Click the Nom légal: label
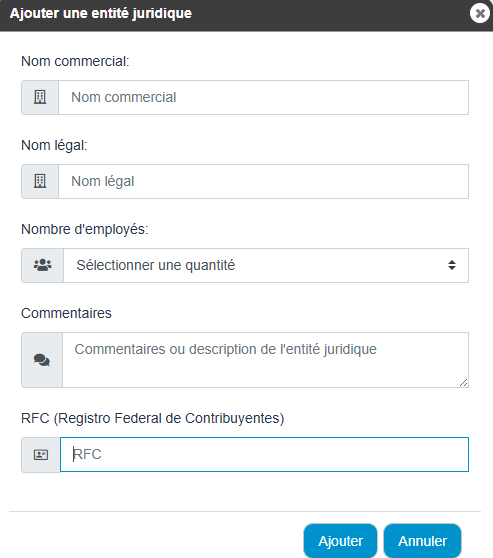493x558 pixels. click(54, 145)
